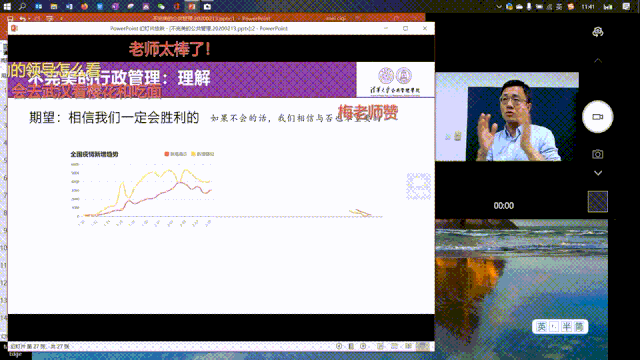Open the Camera app taskbar icon

click(207, 7)
